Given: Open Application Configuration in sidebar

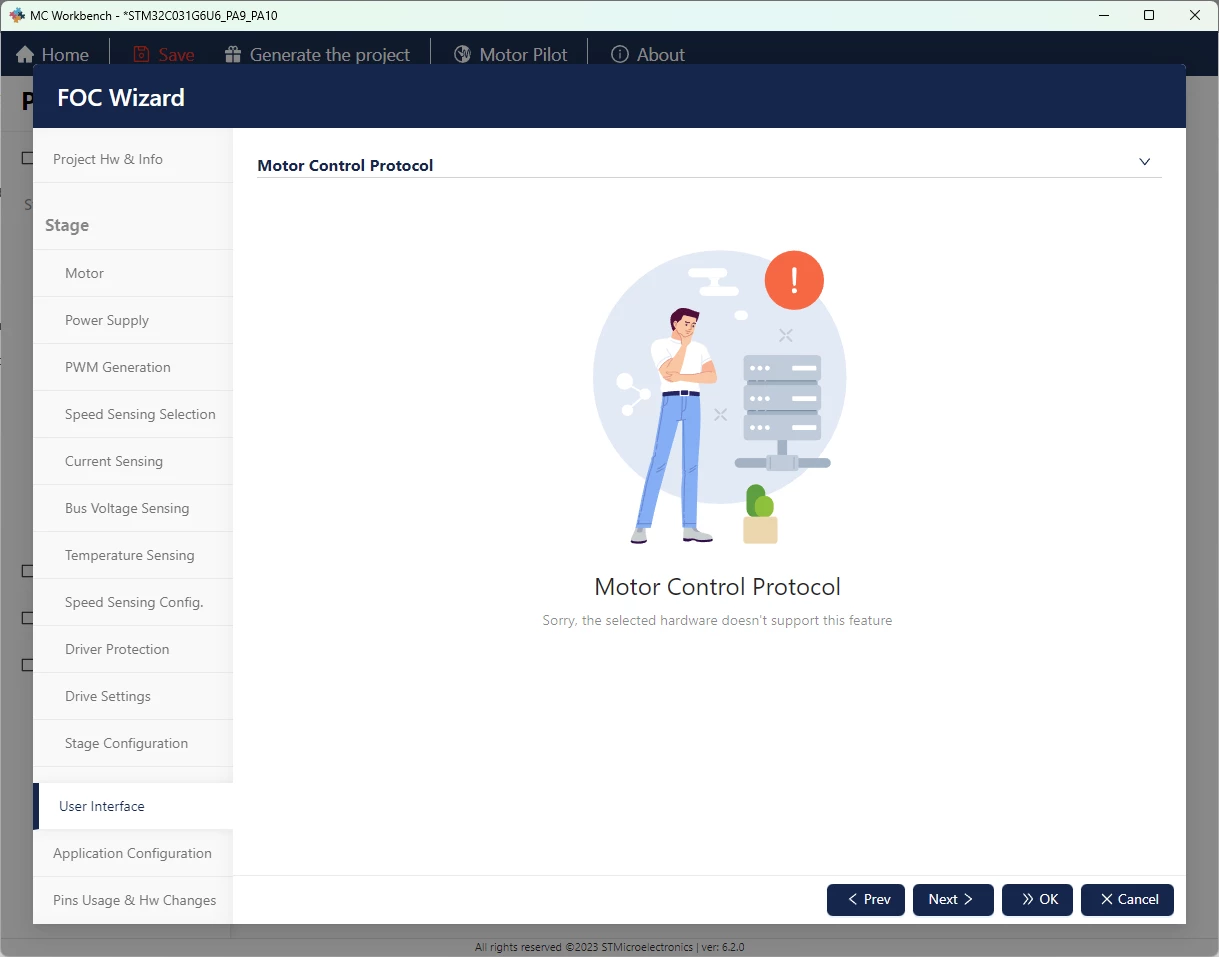Looking at the screenshot, I should click(133, 853).
